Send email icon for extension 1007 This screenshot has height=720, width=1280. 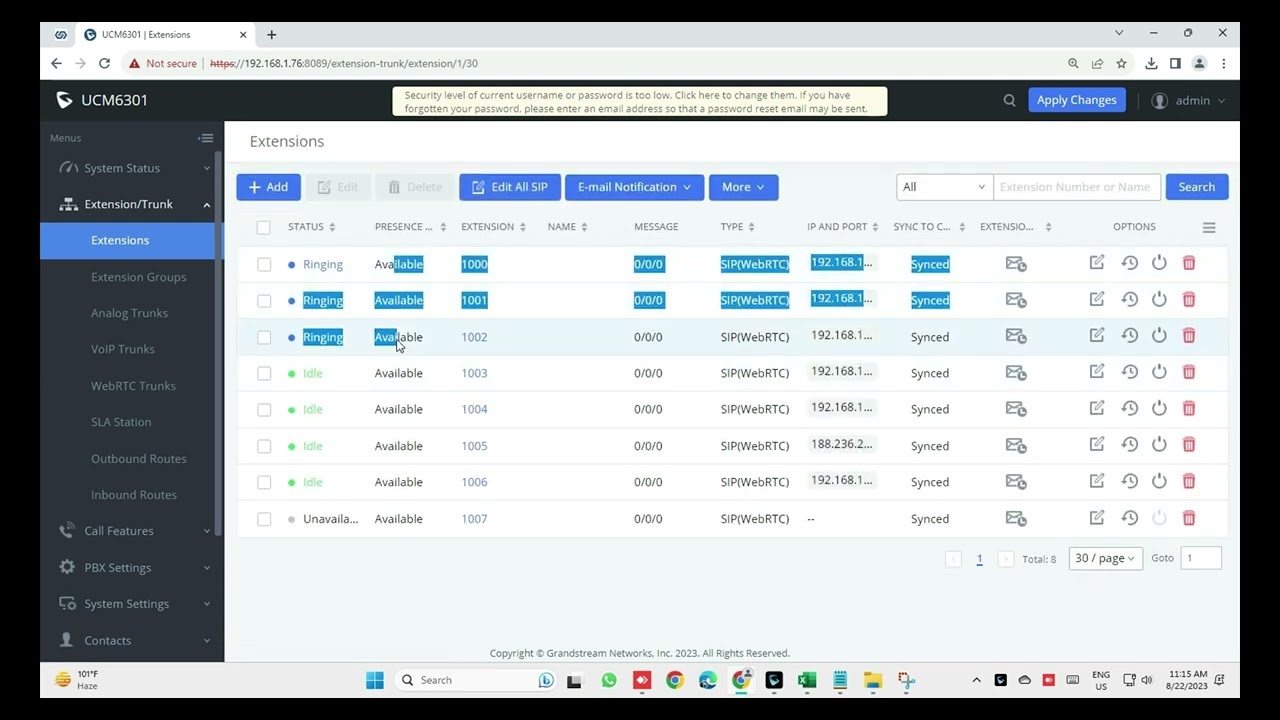1016,518
